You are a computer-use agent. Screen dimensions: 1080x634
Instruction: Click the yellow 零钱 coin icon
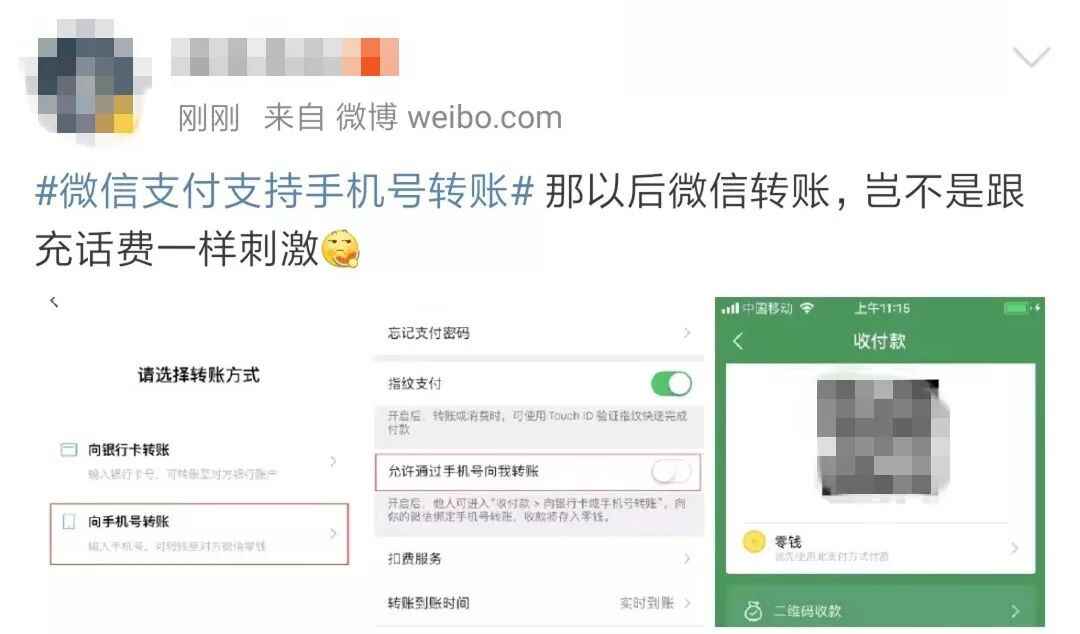(x=754, y=542)
